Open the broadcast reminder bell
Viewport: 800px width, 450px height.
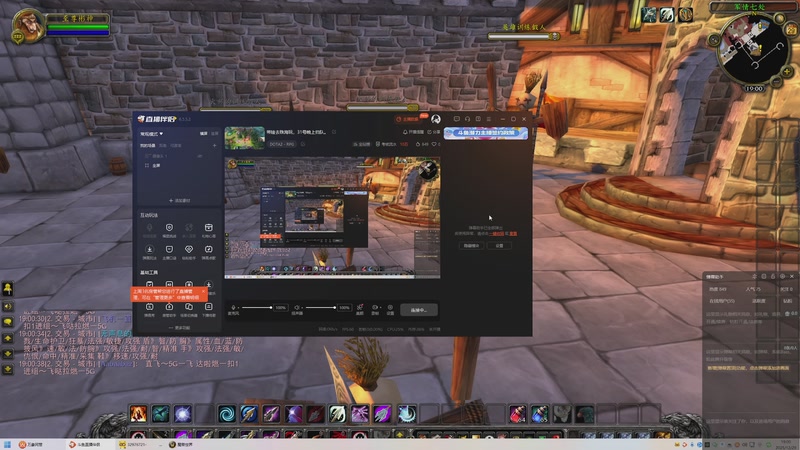[413, 132]
